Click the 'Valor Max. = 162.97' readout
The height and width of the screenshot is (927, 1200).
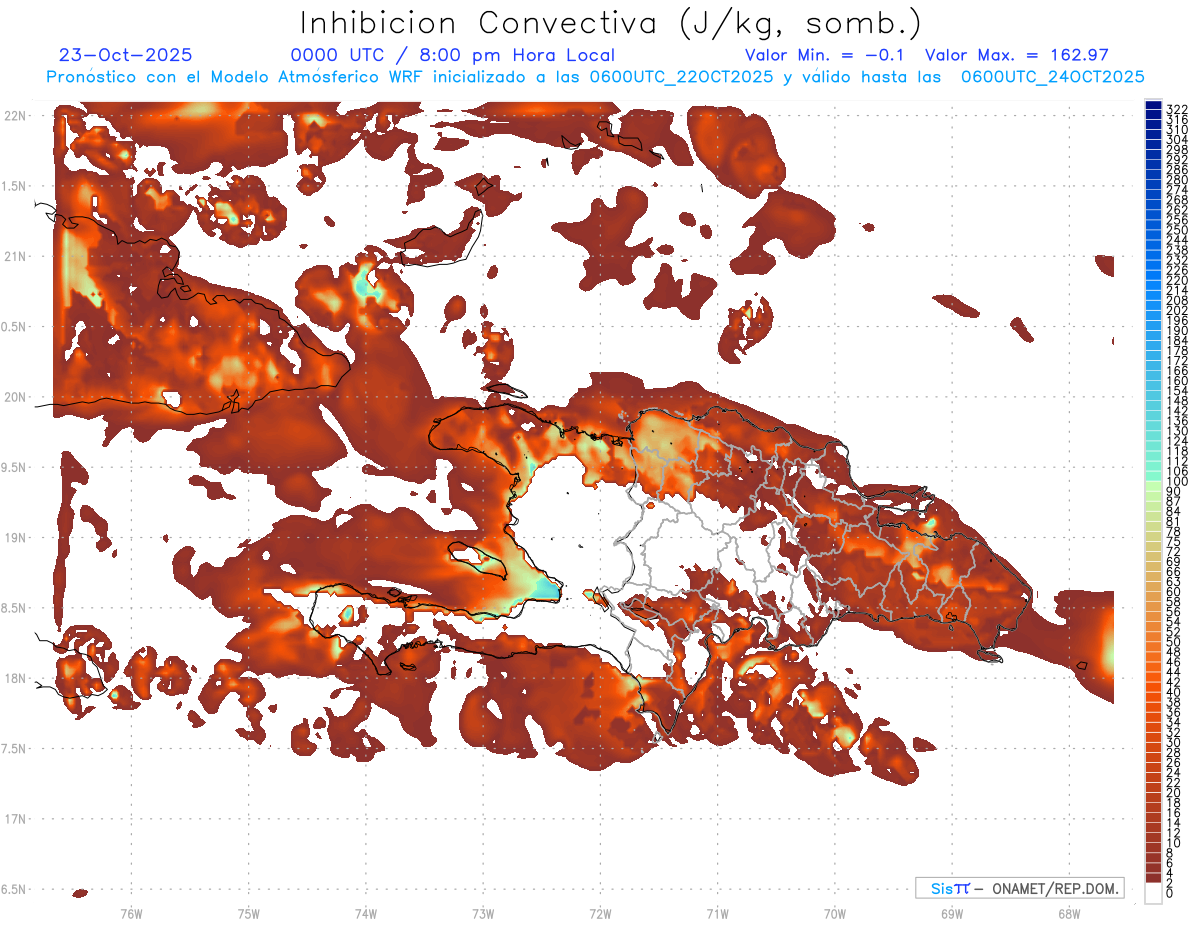tap(1017, 55)
